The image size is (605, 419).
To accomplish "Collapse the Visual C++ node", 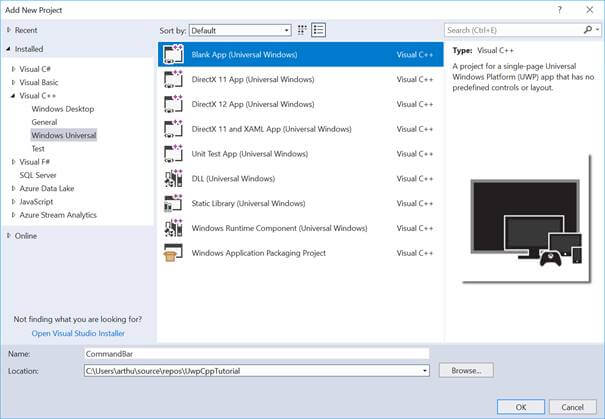I will pyautogui.click(x=13, y=96).
